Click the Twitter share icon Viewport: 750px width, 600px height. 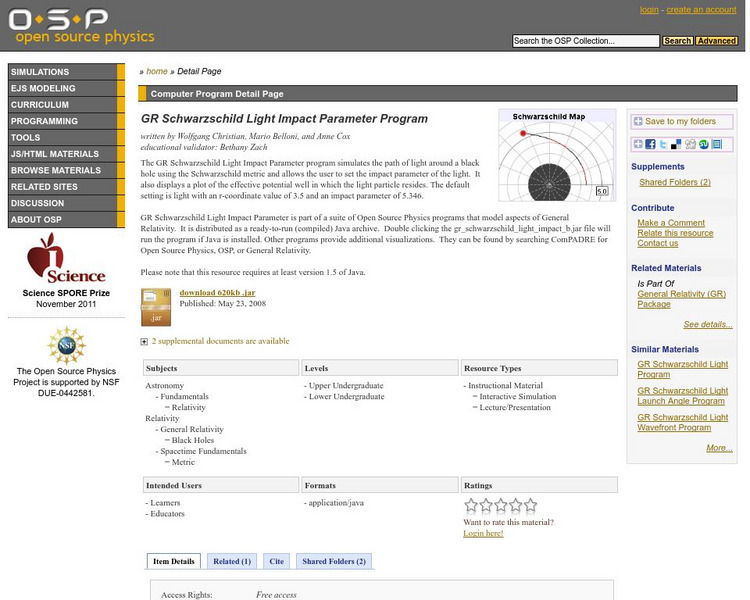(x=664, y=144)
